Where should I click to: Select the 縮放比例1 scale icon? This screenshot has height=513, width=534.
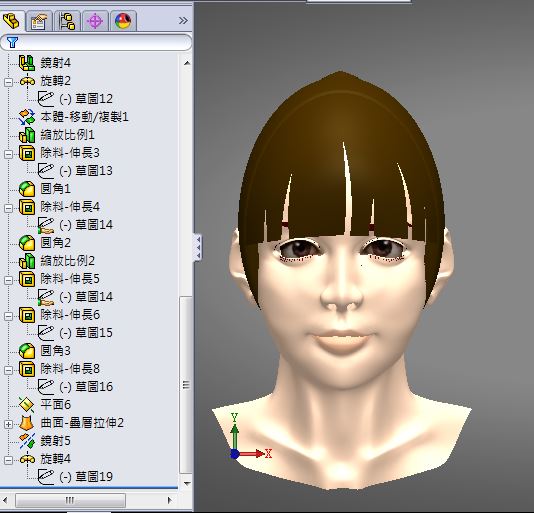(x=27, y=135)
